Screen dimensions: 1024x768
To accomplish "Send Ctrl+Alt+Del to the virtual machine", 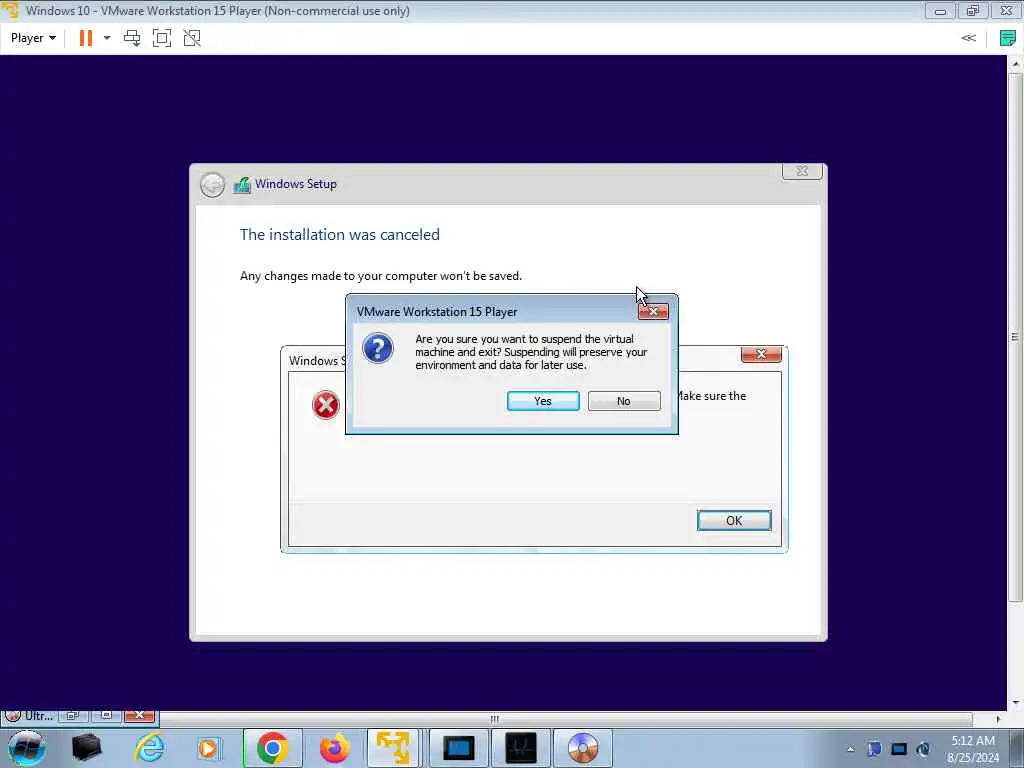I will [132, 38].
